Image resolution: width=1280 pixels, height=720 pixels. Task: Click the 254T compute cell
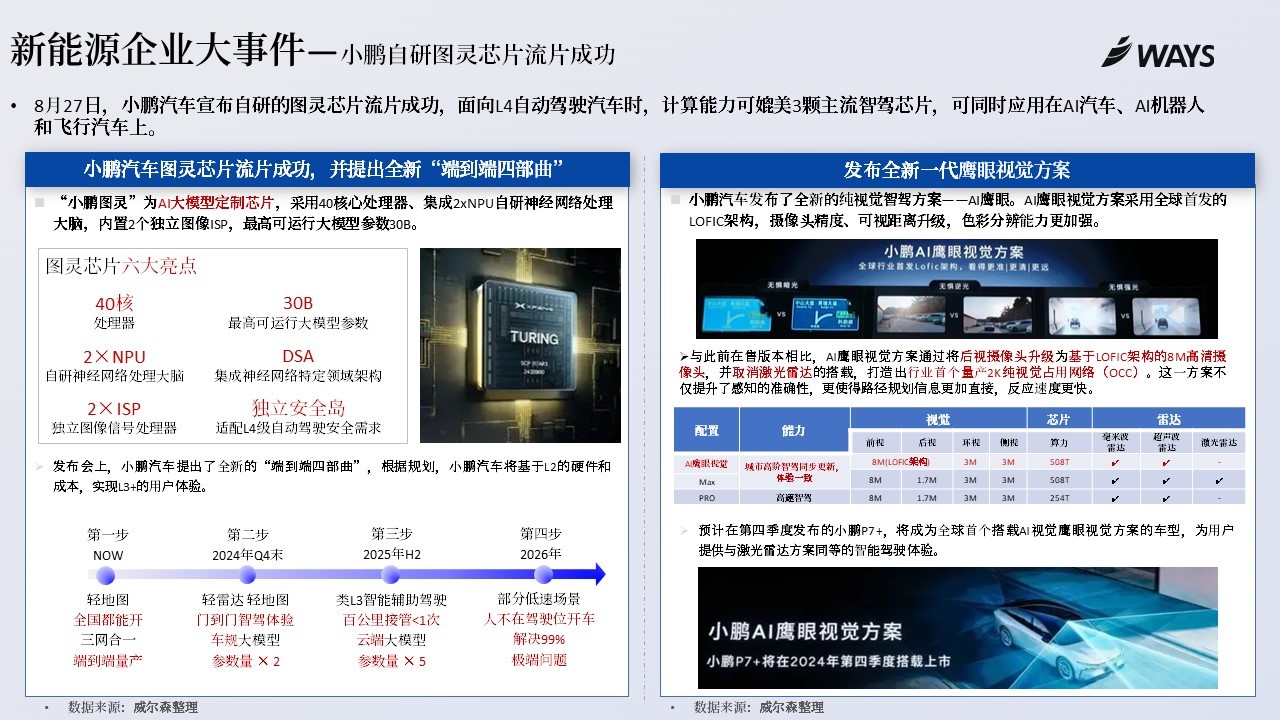(x=1059, y=497)
